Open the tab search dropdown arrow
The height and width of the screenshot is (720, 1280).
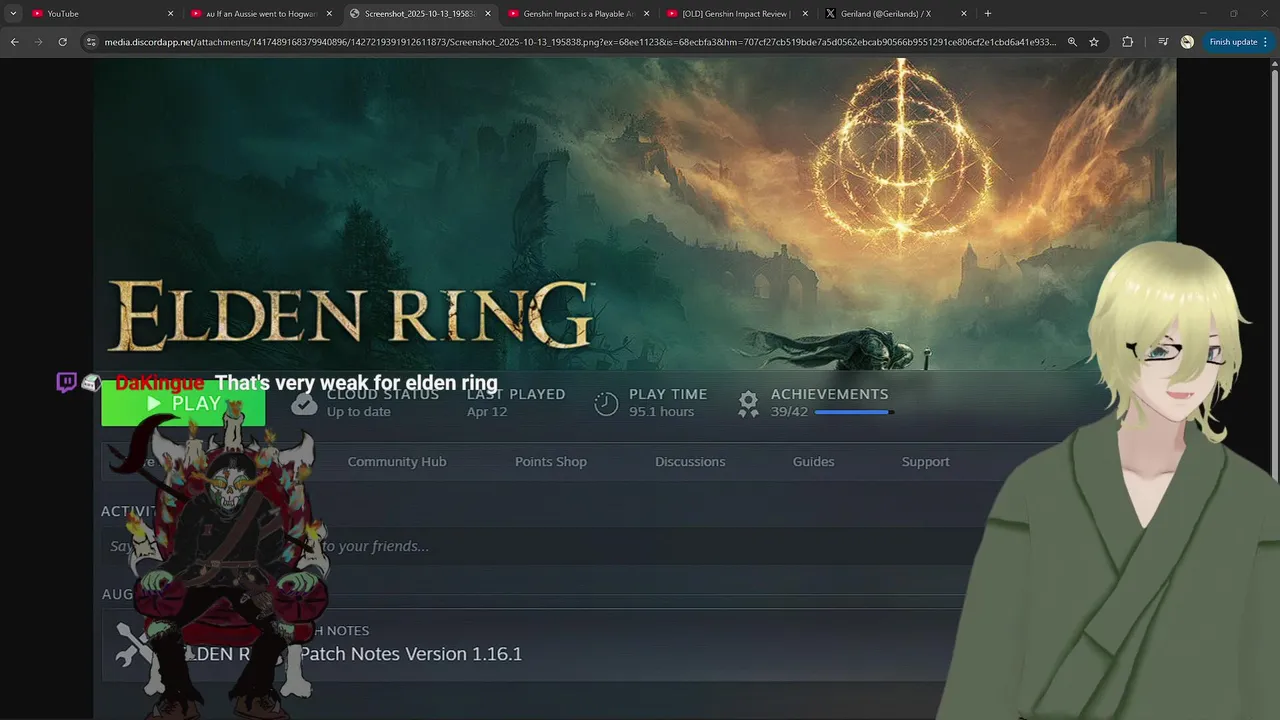pyautogui.click(x=13, y=13)
